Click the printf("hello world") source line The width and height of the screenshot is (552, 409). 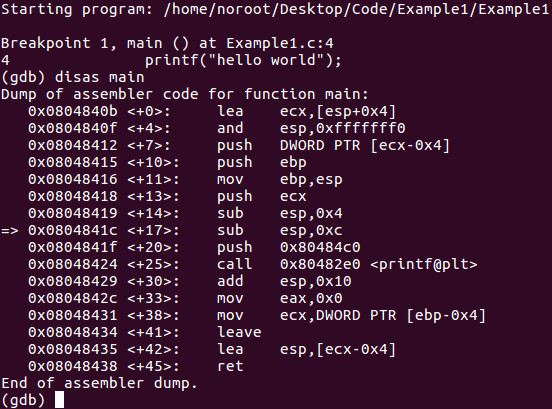coord(243,60)
